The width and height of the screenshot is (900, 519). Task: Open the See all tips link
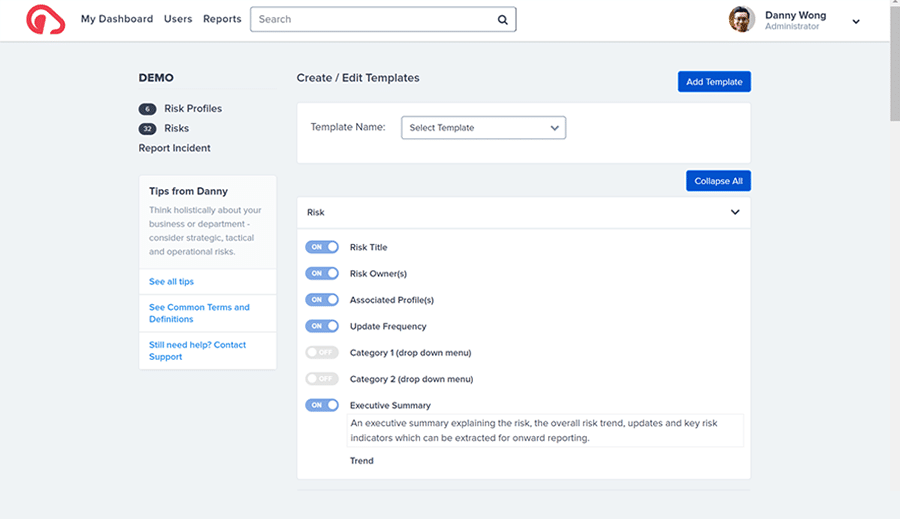(x=172, y=281)
